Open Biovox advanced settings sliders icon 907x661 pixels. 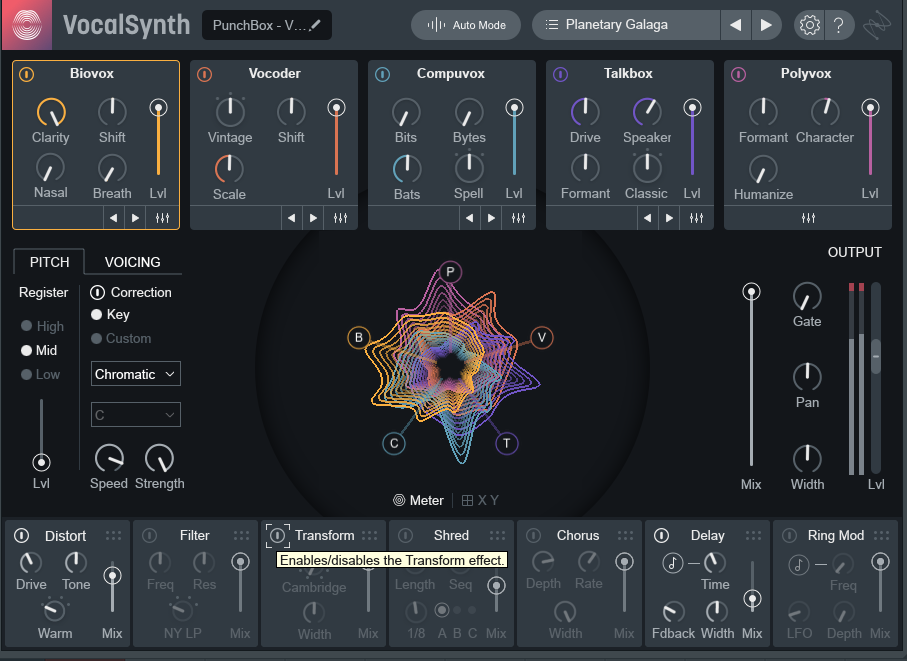point(162,218)
